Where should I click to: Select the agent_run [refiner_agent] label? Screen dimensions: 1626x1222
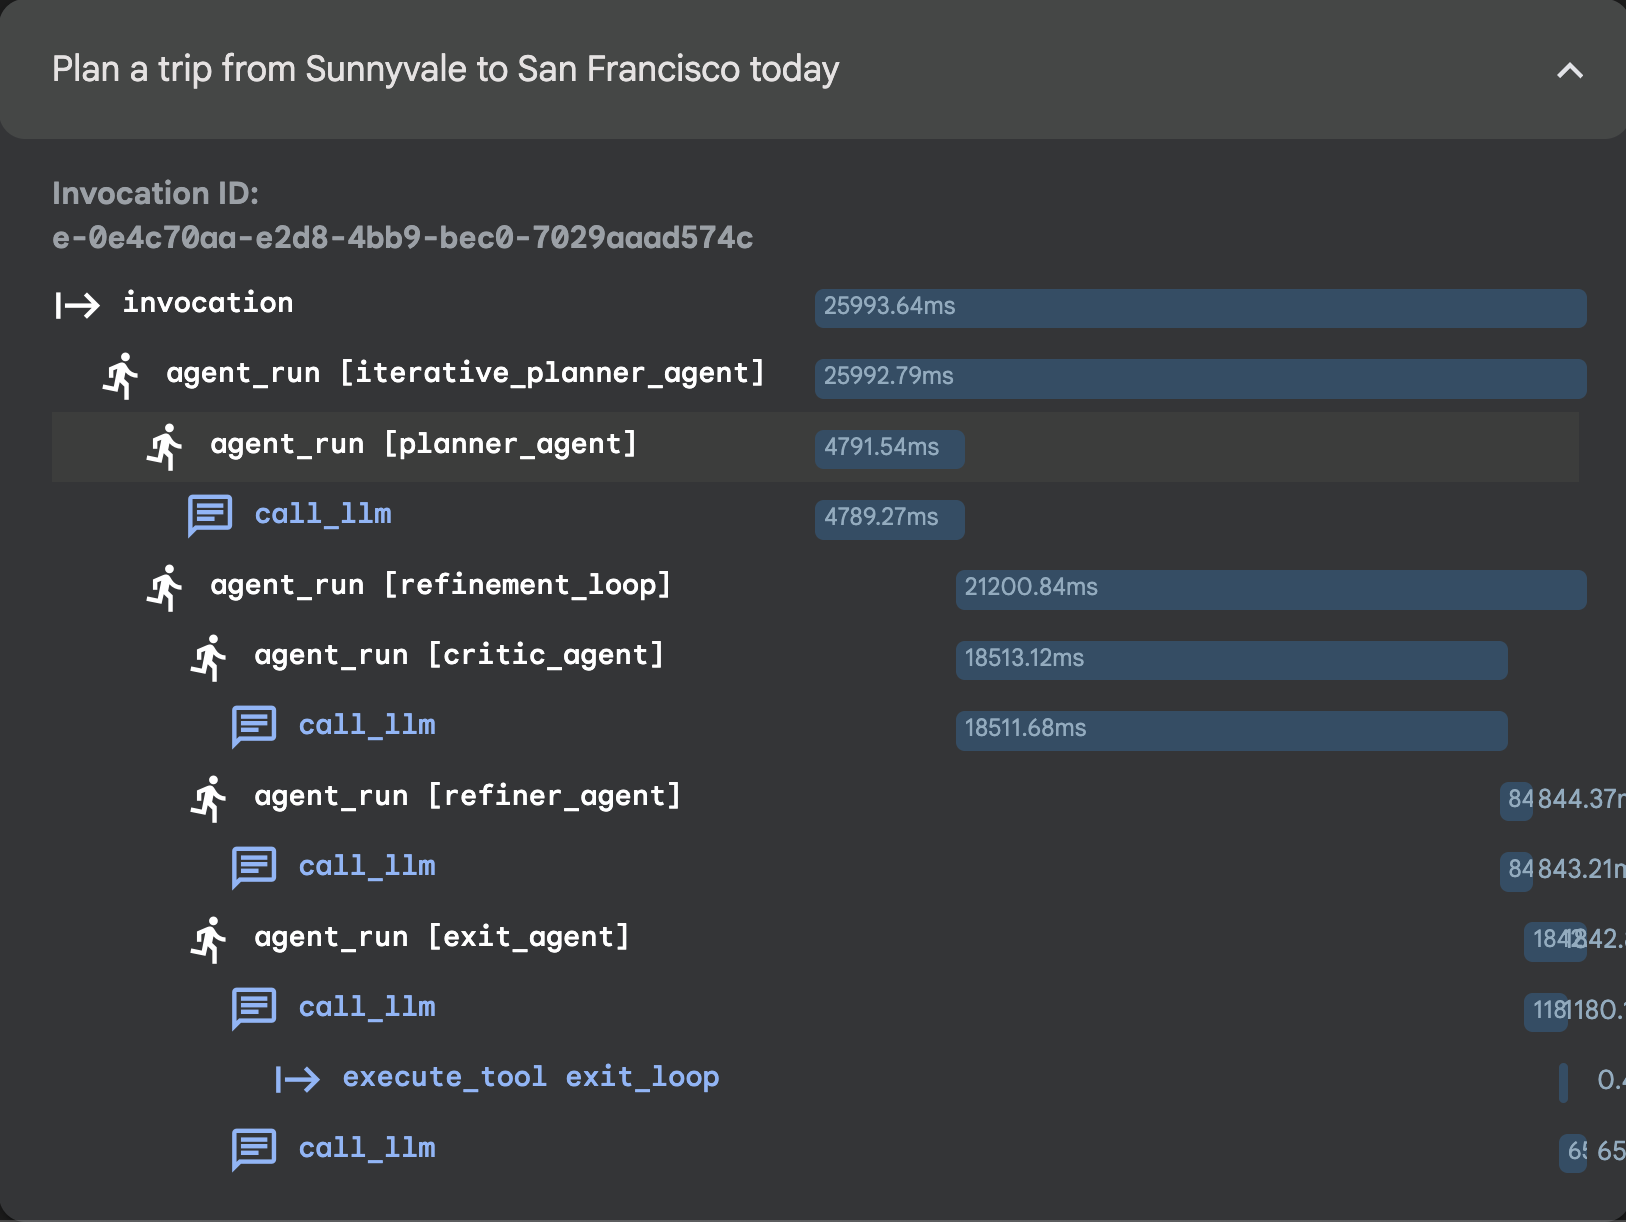pos(467,797)
